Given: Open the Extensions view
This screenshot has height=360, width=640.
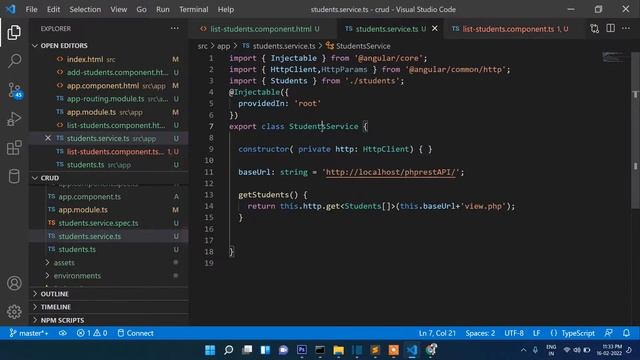Looking at the screenshot, I should (14, 148).
